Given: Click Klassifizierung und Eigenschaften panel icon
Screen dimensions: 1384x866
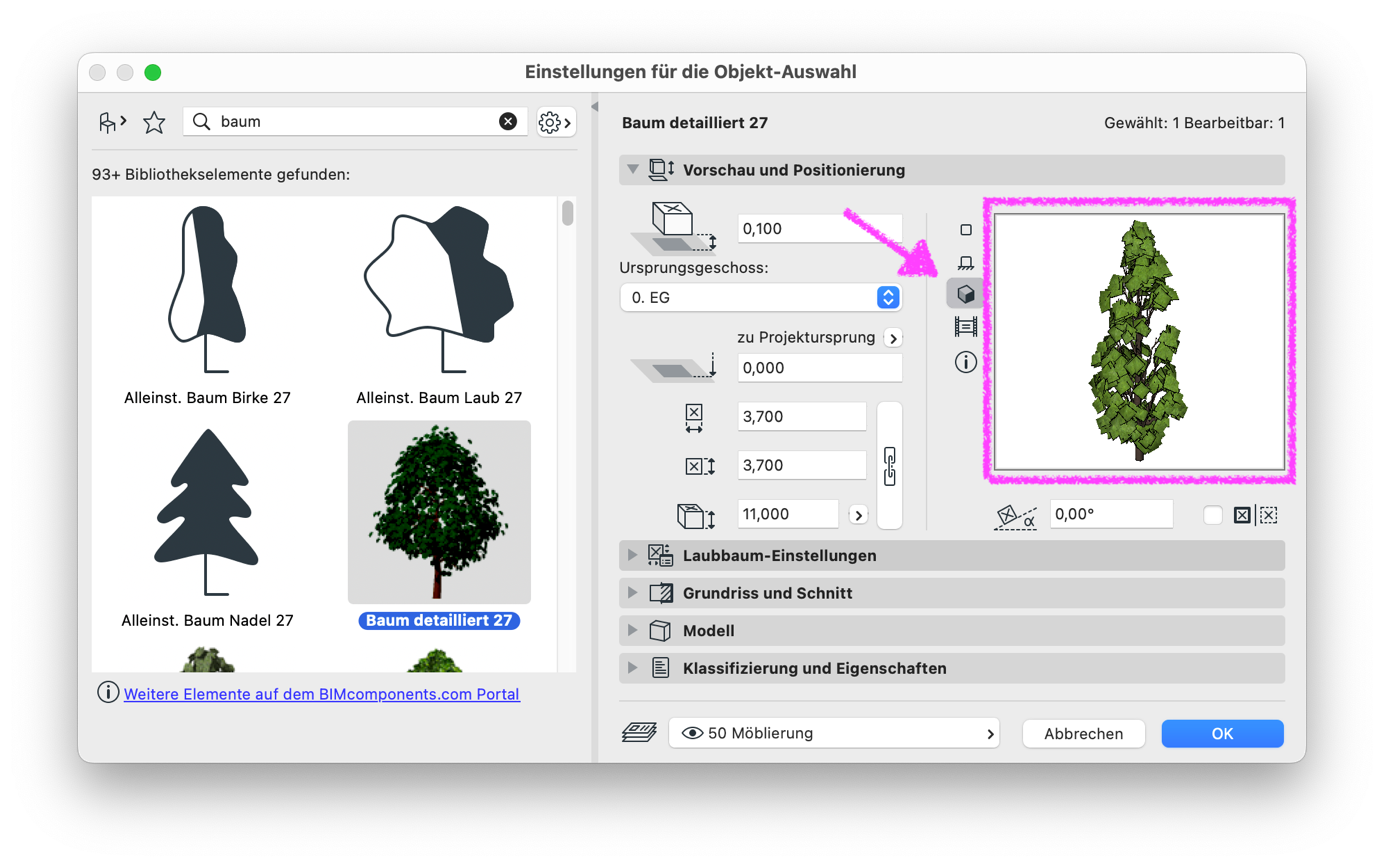Looking at the screenshot, I should 660,668.
